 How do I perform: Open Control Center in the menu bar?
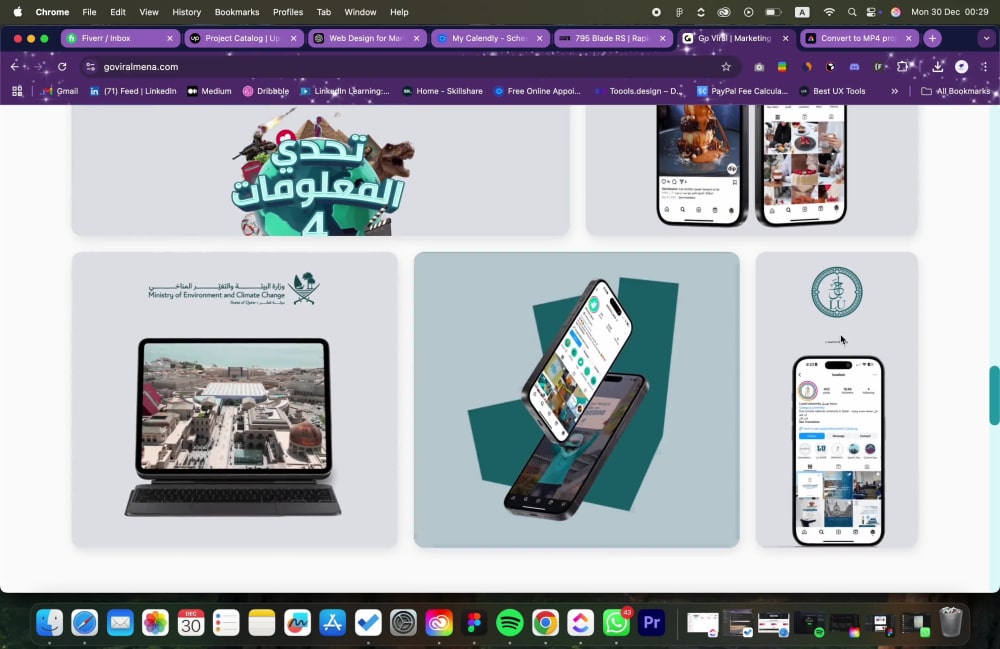(872, 11)
